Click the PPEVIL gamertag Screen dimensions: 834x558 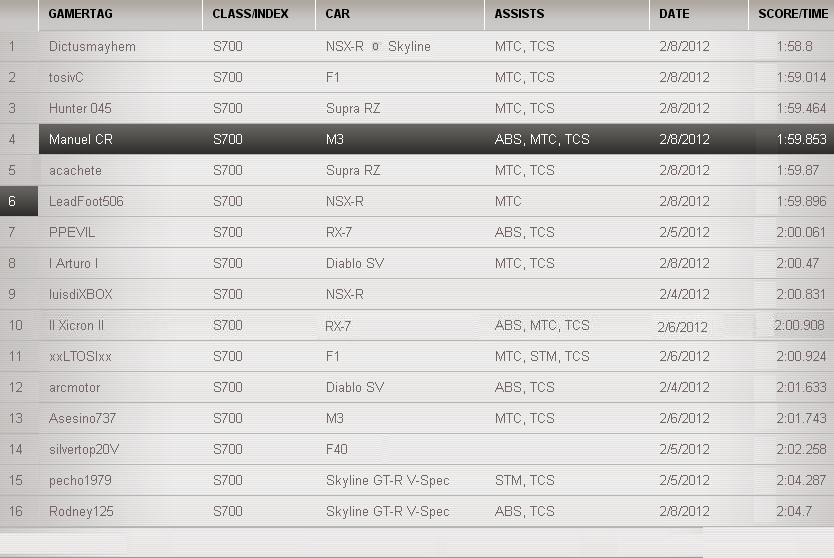(x=71, y=233)
